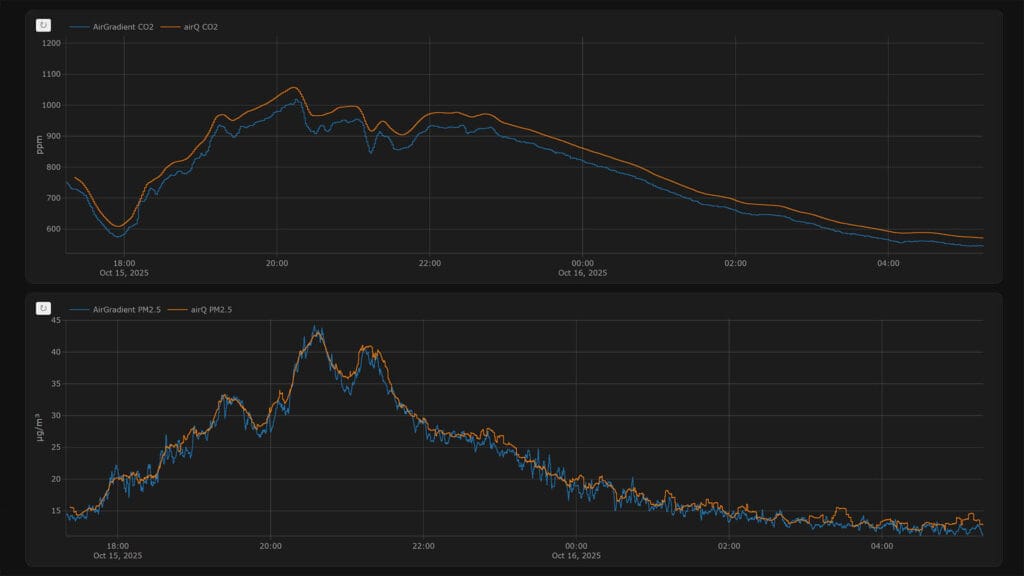1024x576 pixels.
Task: Select 18:00 Oct 15 label on CO2 chart
Action: [x=124, y=267]
